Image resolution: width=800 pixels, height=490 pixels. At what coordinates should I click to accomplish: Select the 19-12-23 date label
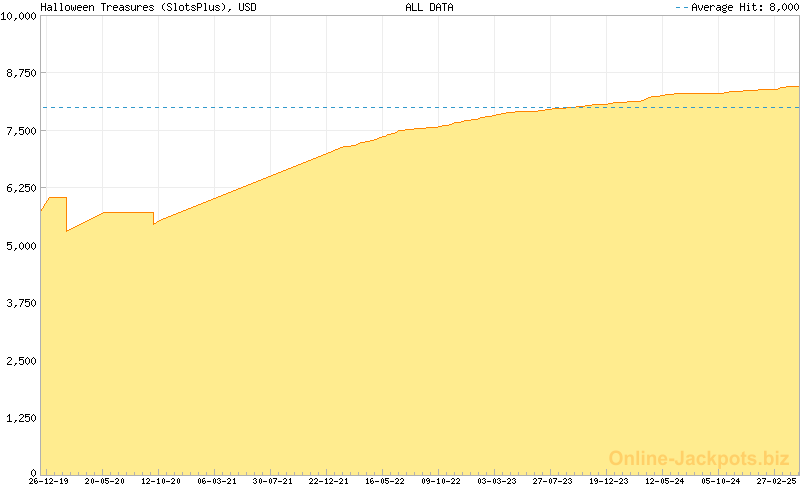pyautogui.click(x=608, y=481)
